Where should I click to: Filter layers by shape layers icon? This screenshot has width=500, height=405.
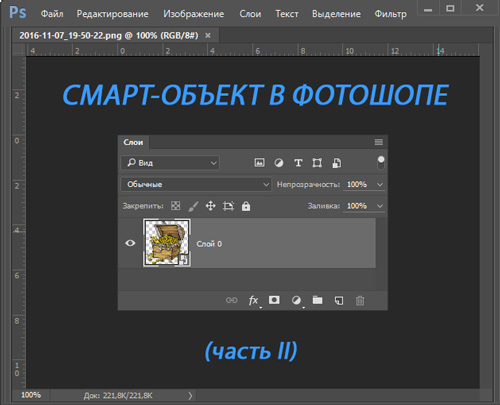point(317,163)
